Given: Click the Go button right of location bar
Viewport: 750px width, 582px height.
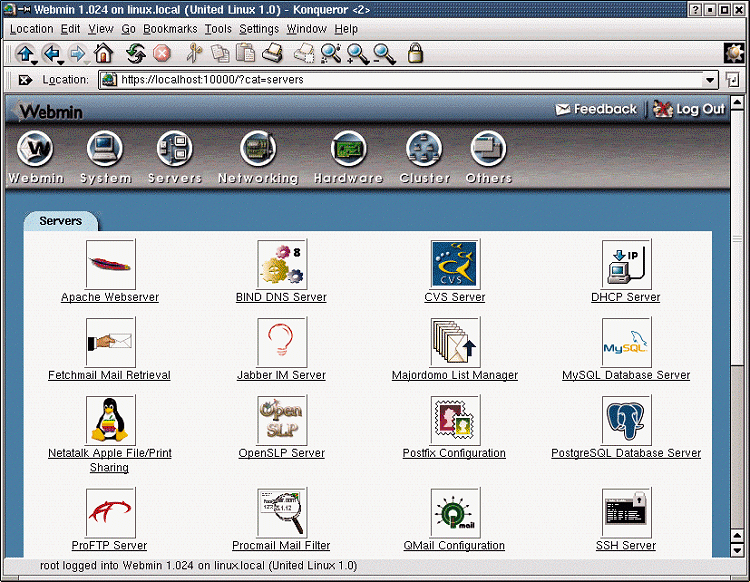Looking at the screenshot, I should point(732,80).
